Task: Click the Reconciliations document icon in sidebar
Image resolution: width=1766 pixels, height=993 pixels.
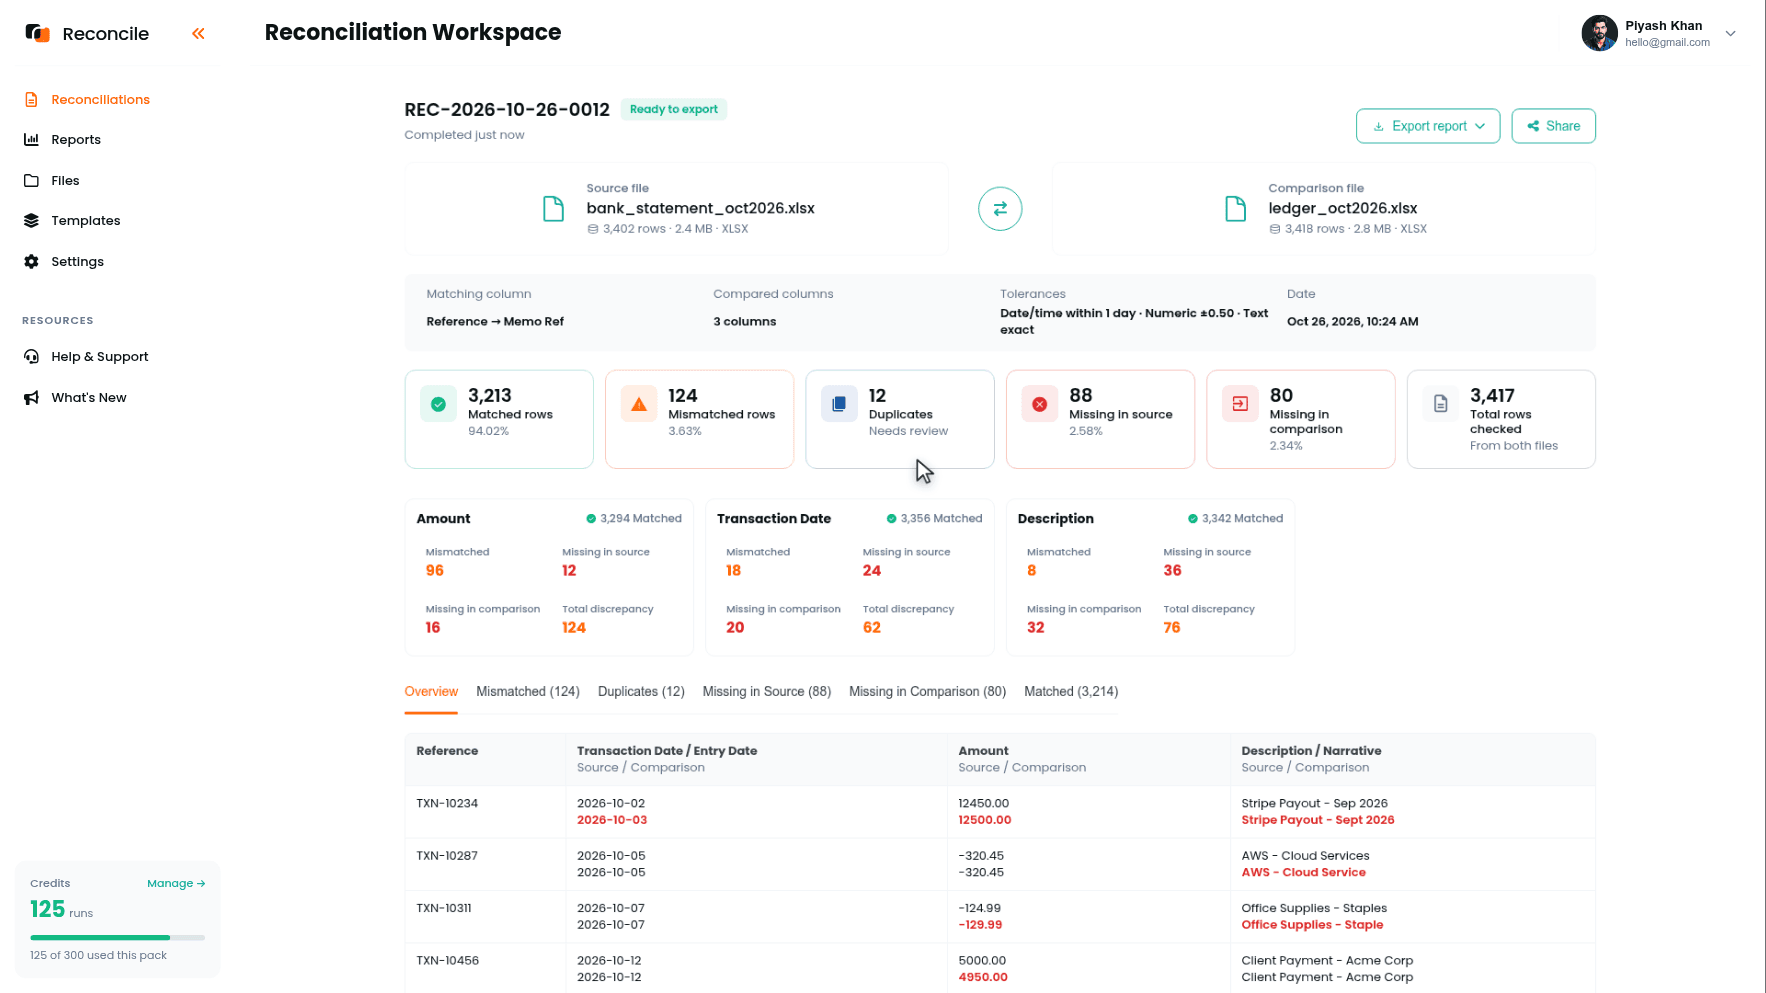Action: pos(31,100)
